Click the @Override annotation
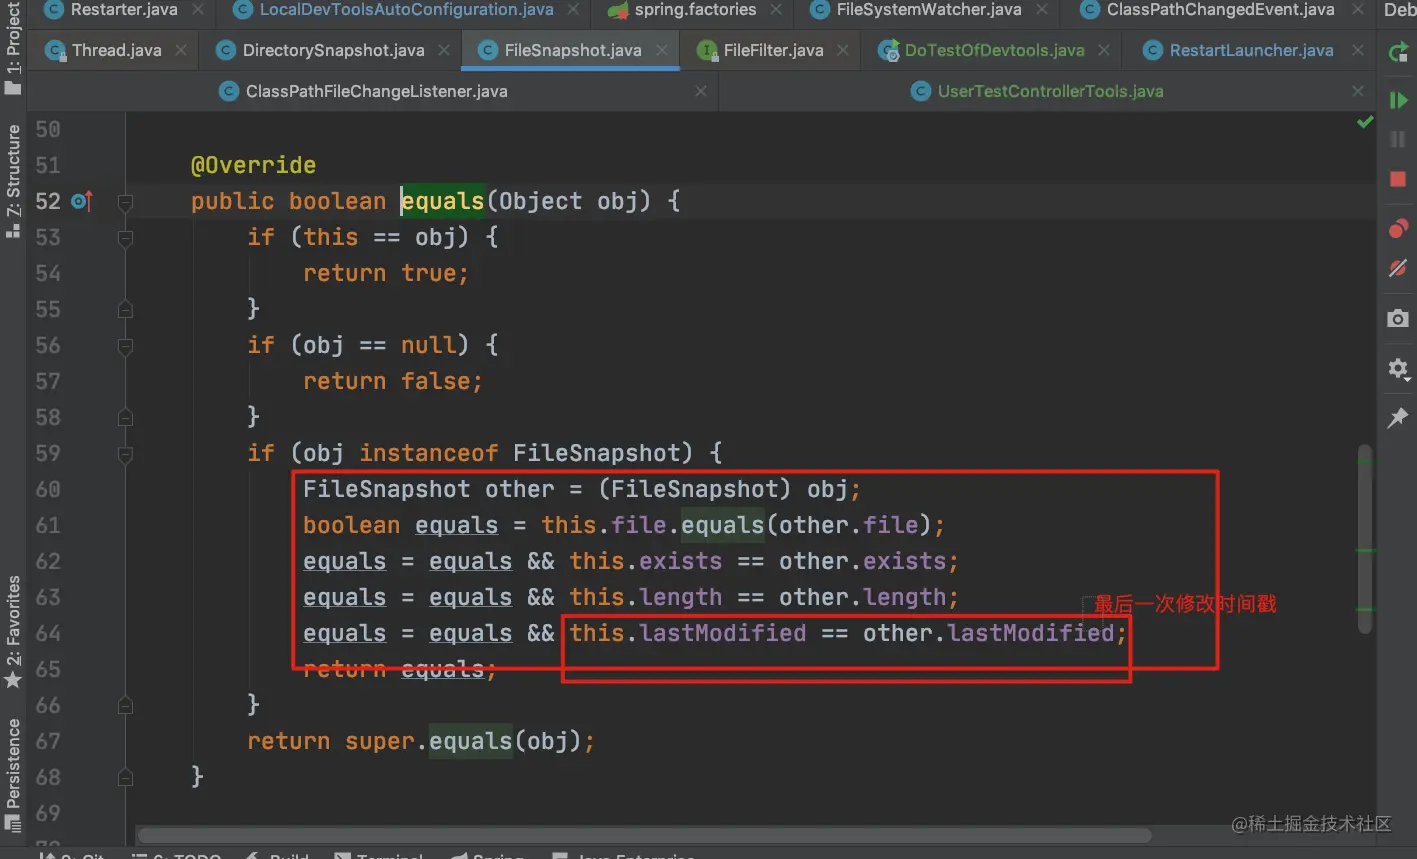 (x=253, y=165)
